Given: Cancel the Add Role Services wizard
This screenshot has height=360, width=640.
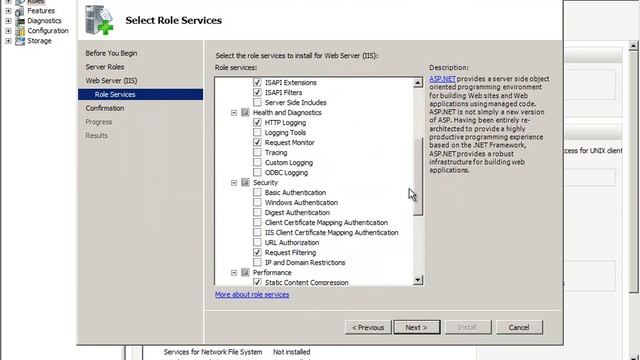Looking at the screenshot, I should [x=519, y=327].
